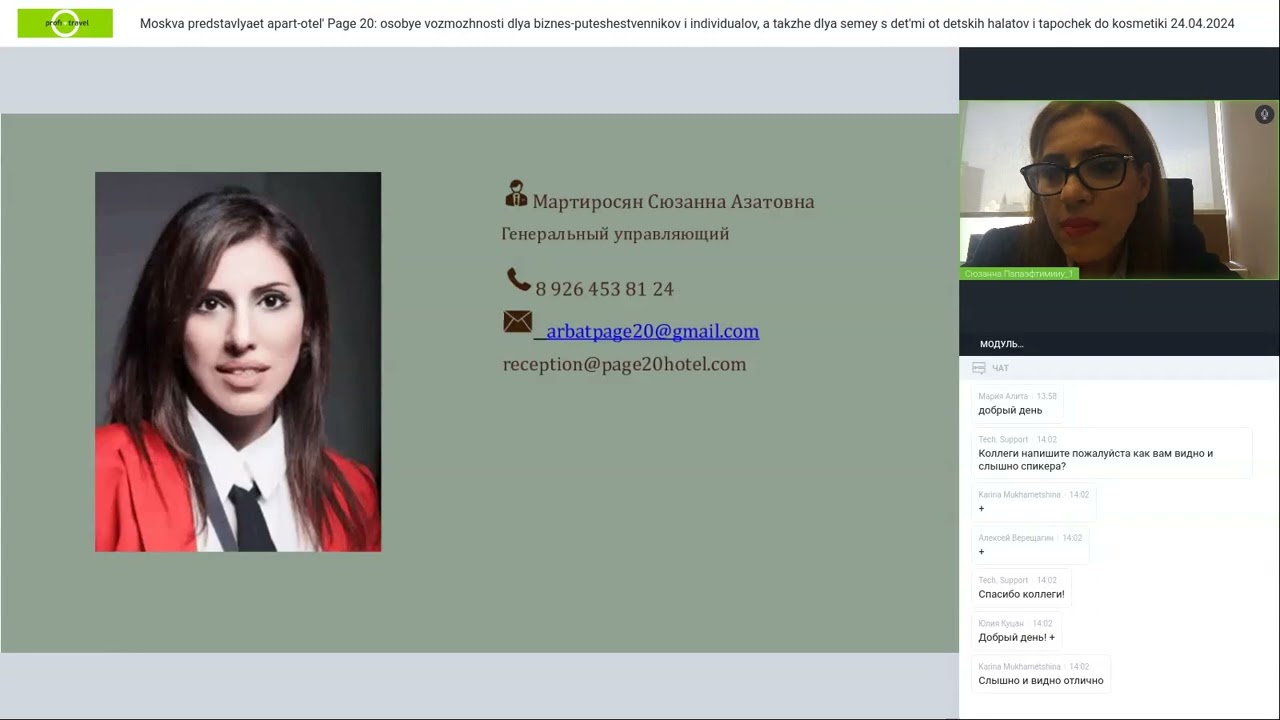Click the person icon beside Мартиросян Сюзанна Азатовна

coord(516,194)
